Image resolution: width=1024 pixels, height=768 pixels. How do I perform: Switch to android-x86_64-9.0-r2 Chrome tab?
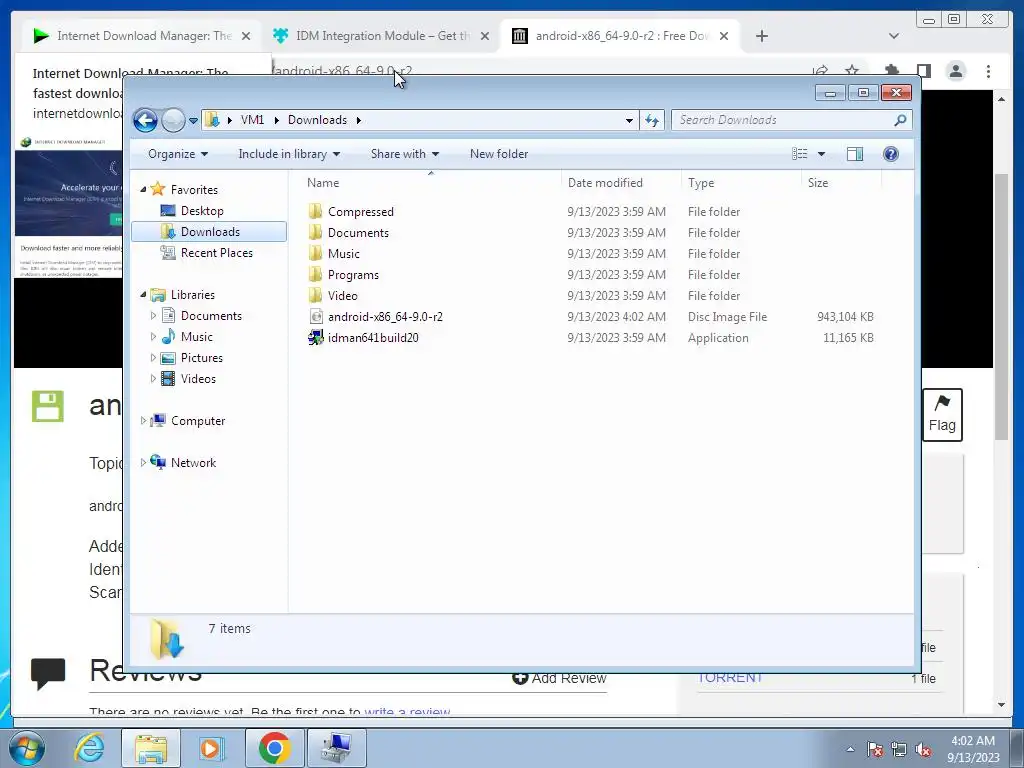[x=620, y=36]
